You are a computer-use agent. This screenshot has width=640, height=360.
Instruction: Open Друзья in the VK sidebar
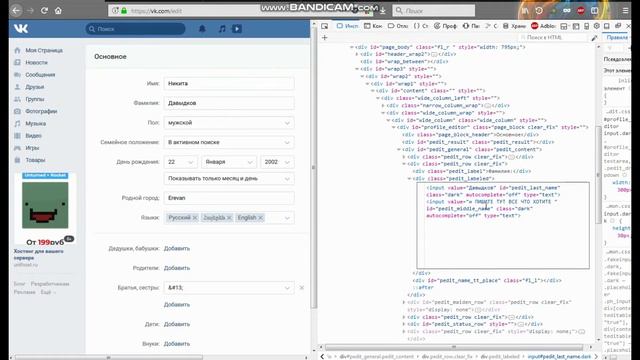pos(34,87)
